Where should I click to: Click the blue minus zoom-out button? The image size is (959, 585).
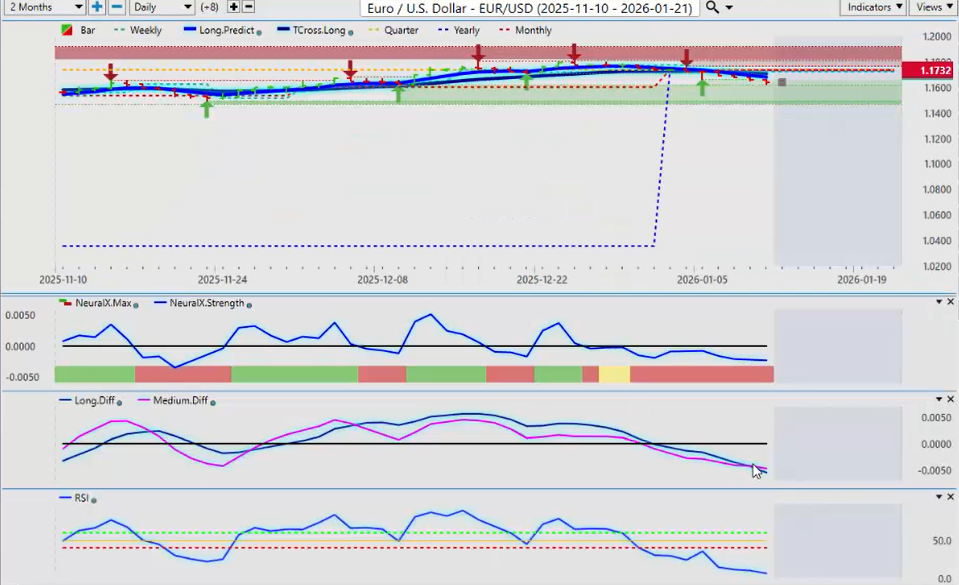coord(116,7)
